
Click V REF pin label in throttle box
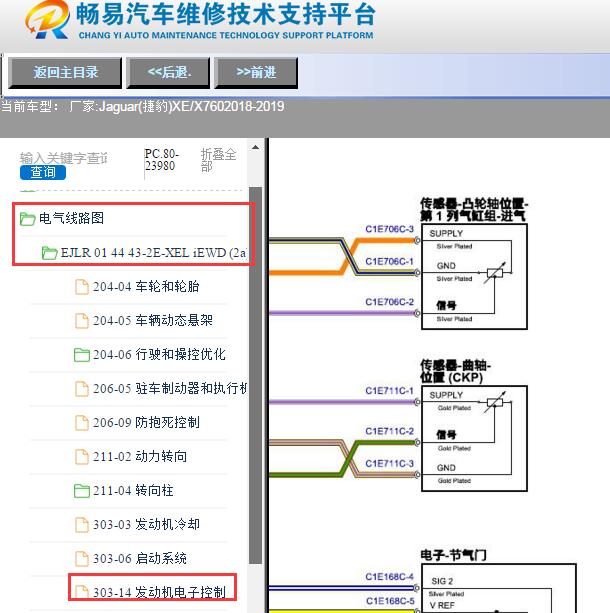point(442,606)
